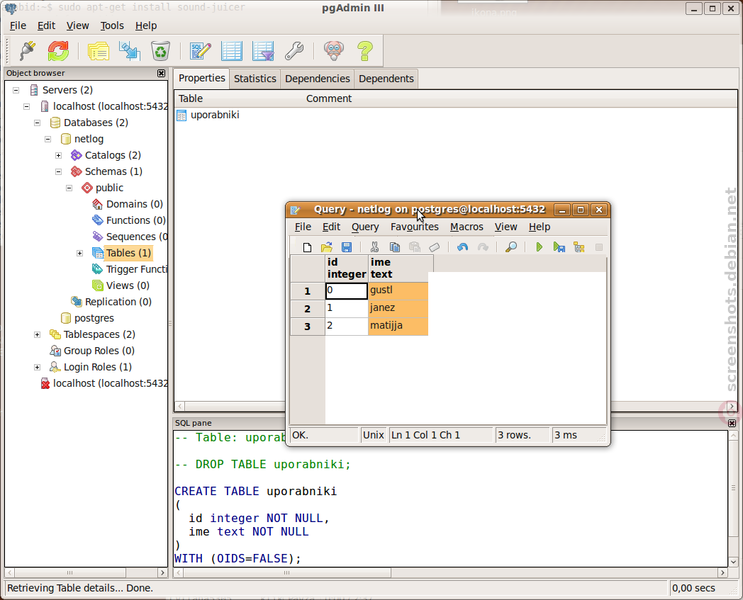The height and width of the screenshot is (600, 743).
Task: Open file icon in Query window
Action: (326, 247)
